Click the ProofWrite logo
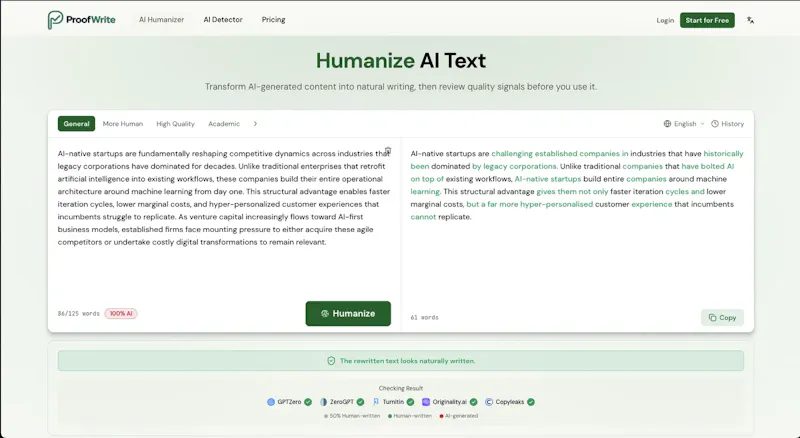This screenshot has width=800, height=438. (82, 20)
